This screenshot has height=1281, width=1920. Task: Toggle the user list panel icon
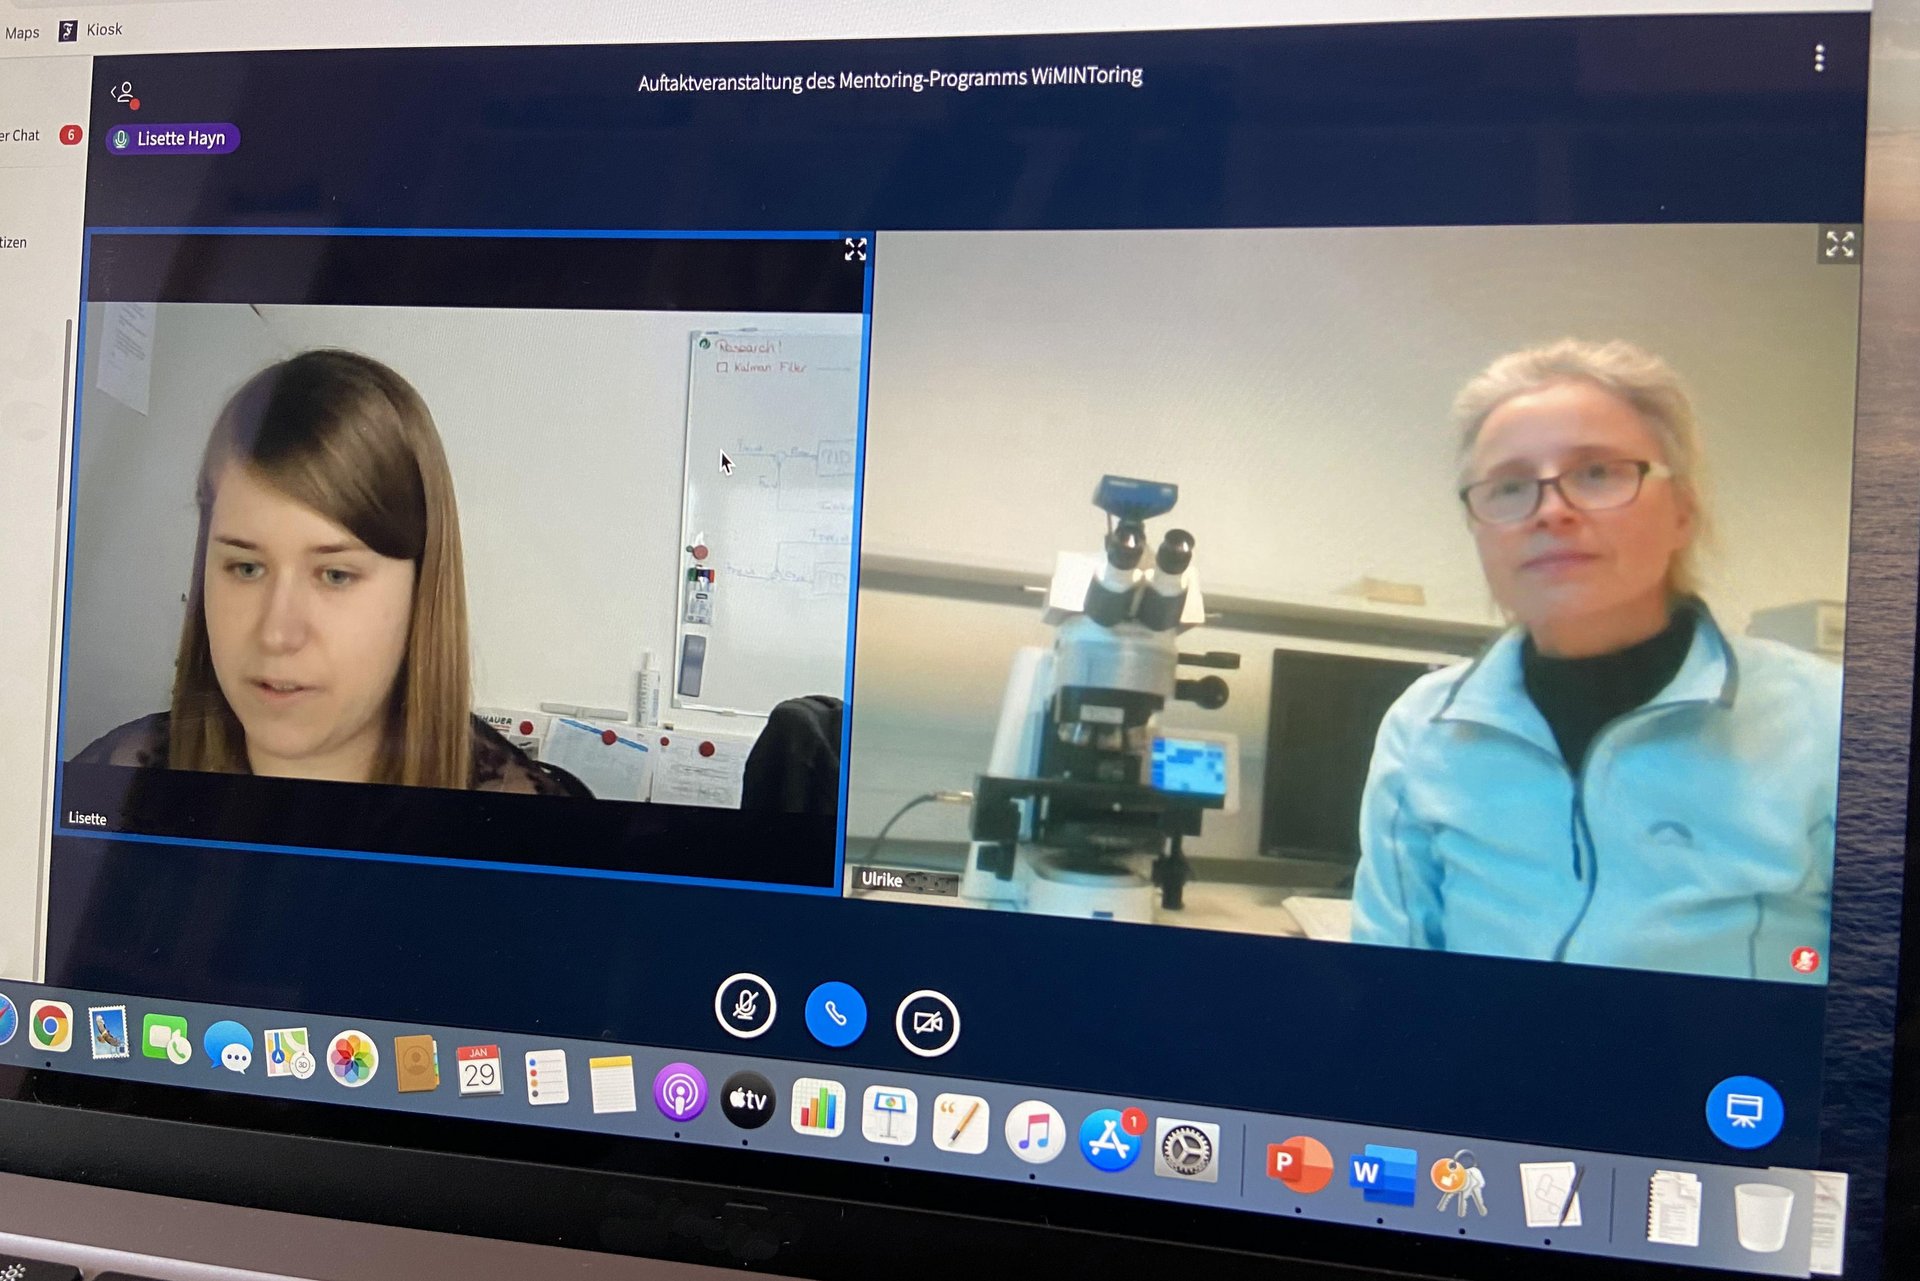pos(124,94)
